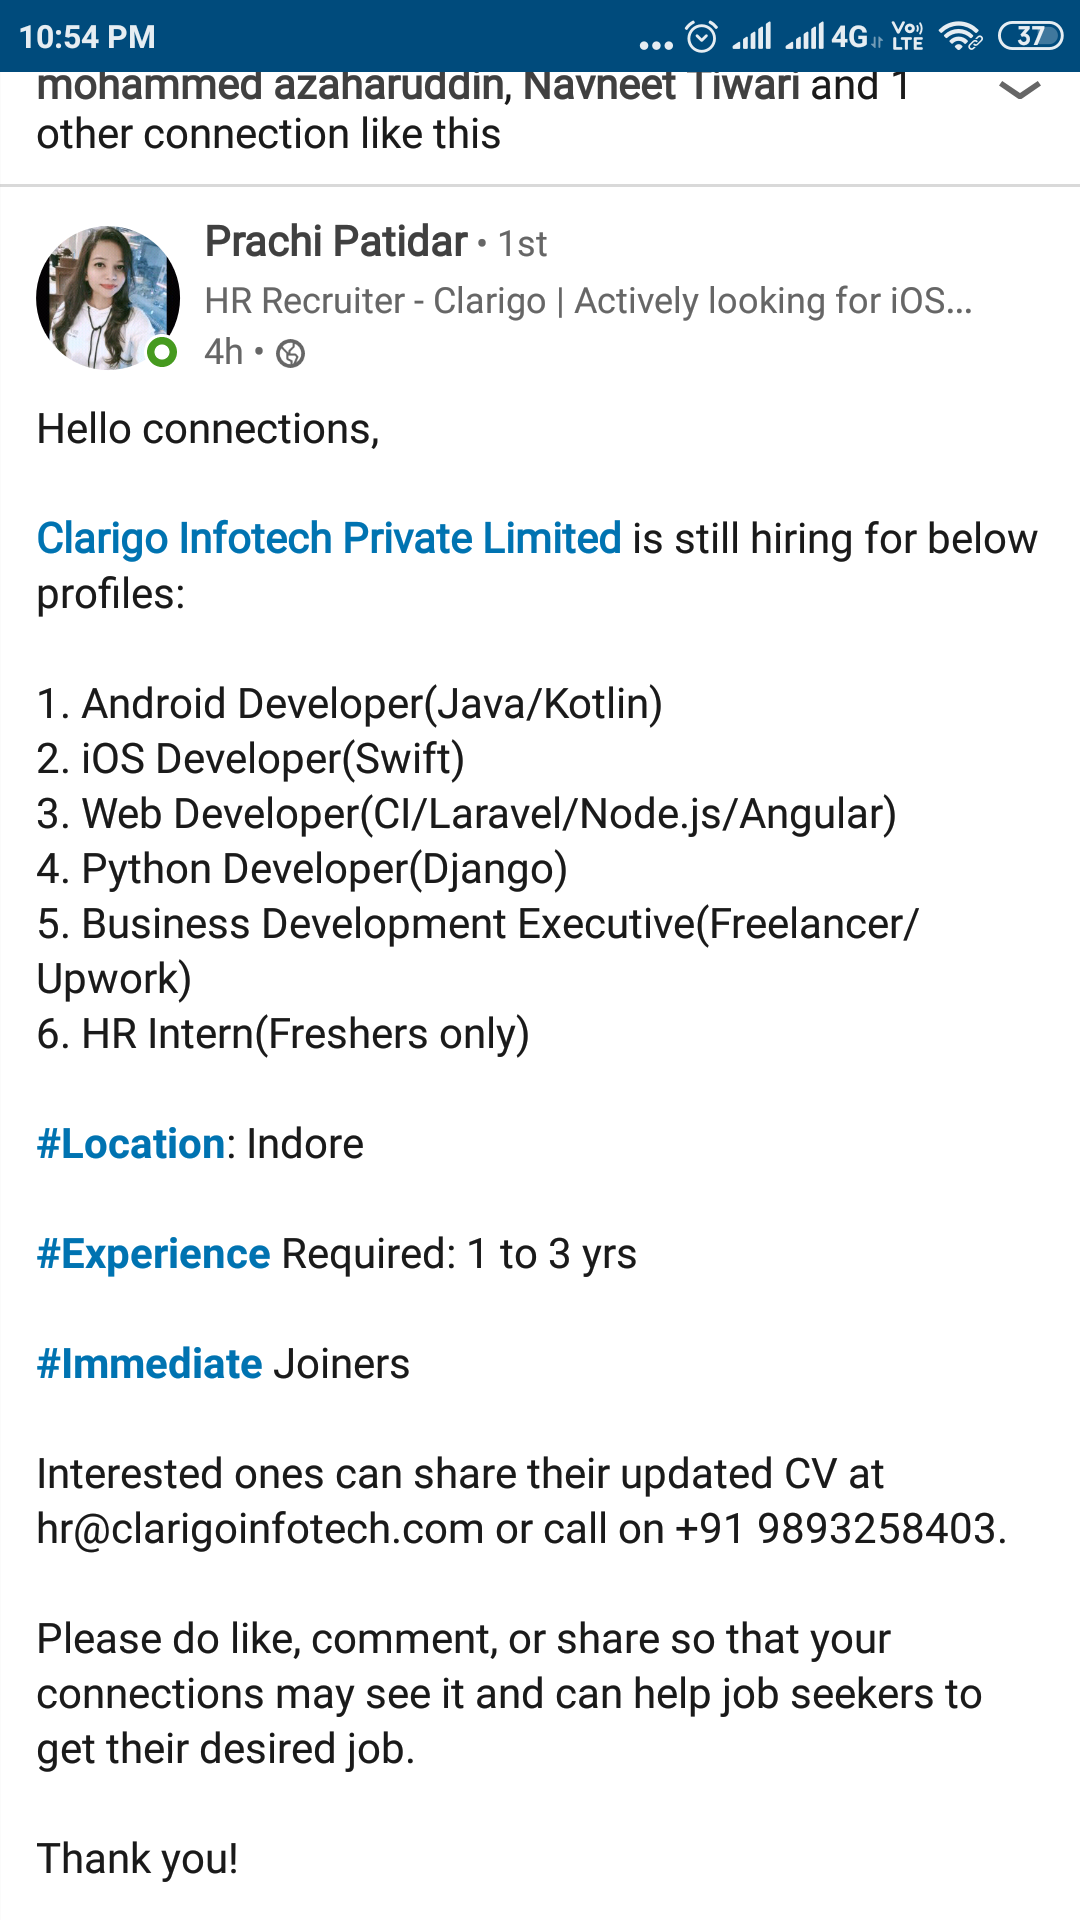
Task: Tap the alarm clock status bar icon
Action: pos(701,36)
